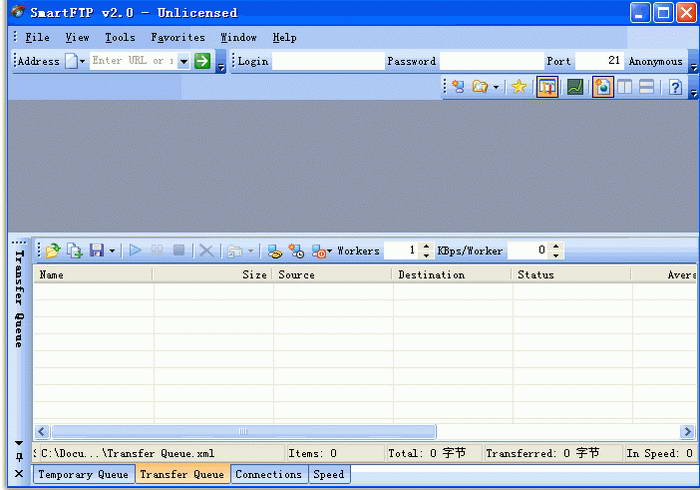This screenshot has height=490, width=700.
Task: Open the Favorites star icon
Action: (518, 87)
